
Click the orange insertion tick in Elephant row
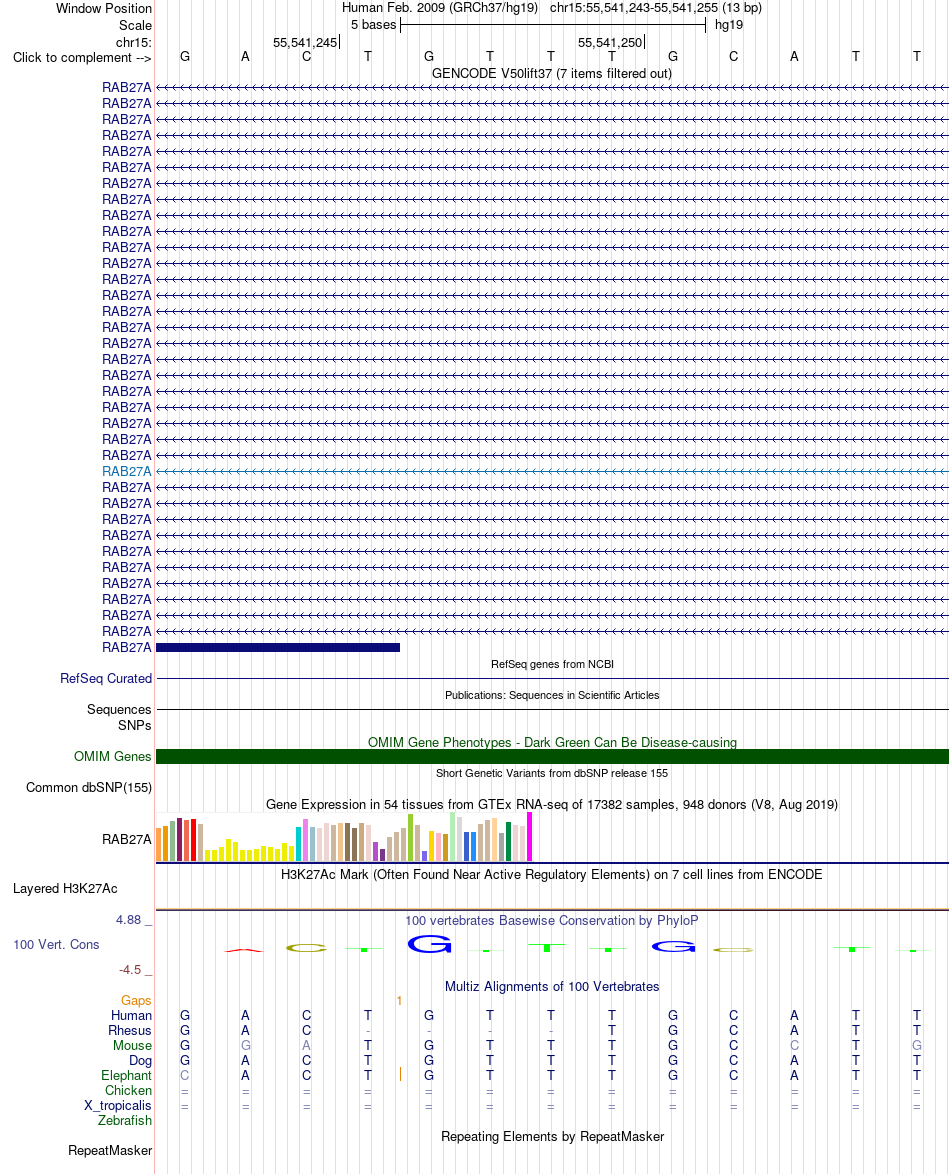click(x=401, y=1074)
